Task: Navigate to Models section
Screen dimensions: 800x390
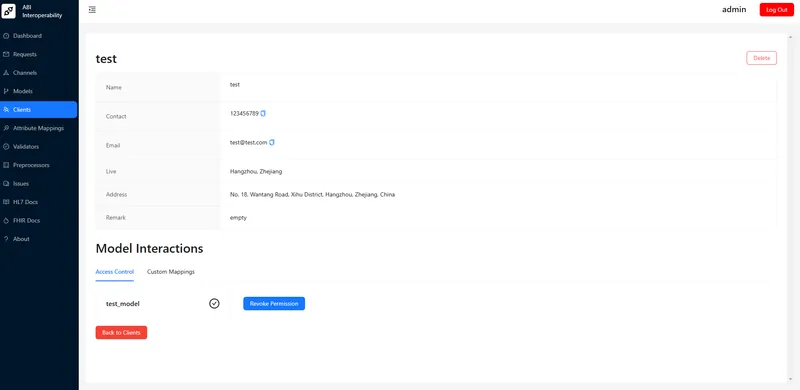Action: tap(39, 91)
